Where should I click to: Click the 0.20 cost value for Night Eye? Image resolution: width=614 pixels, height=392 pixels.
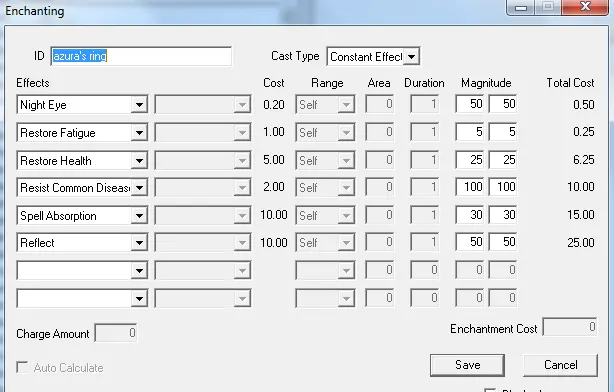point(274,105)
